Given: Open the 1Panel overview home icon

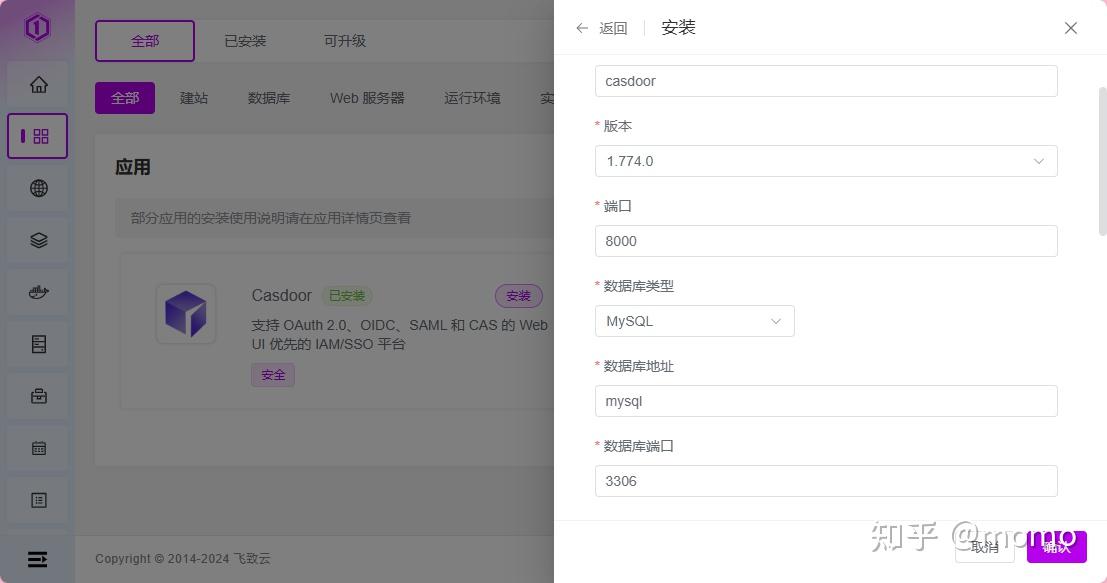Looking at the screenshot, I should (37, 84).
